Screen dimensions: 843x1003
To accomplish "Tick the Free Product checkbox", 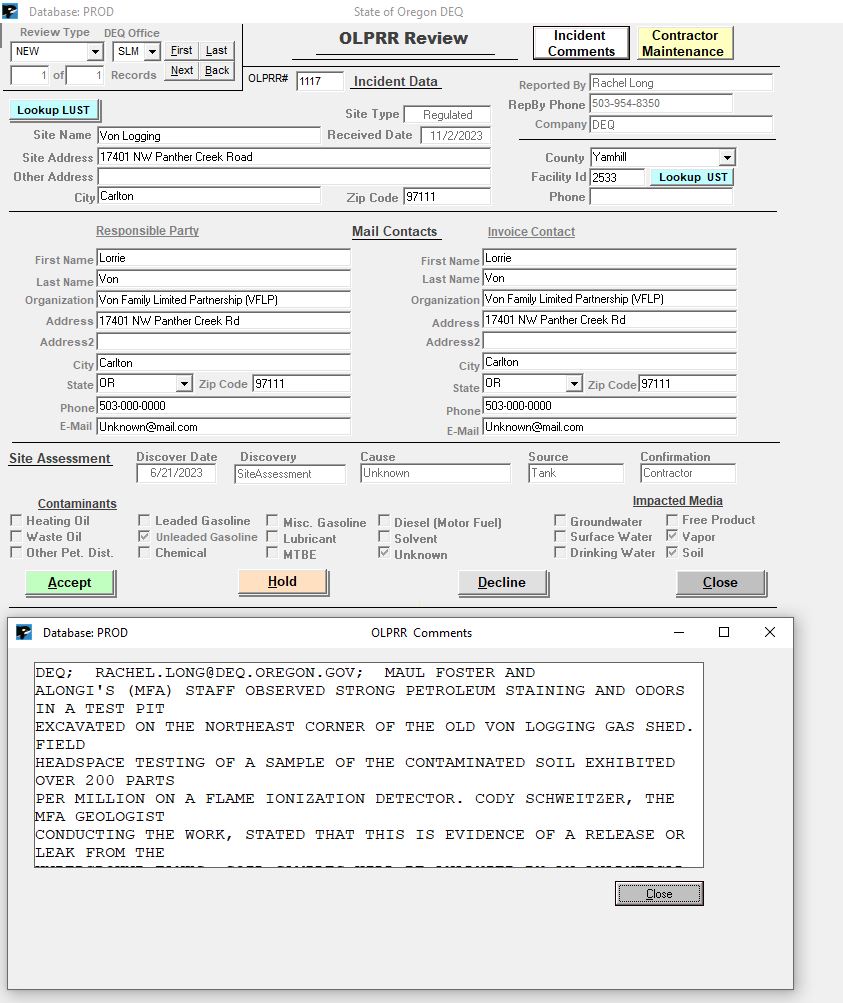I will point(672,520).
